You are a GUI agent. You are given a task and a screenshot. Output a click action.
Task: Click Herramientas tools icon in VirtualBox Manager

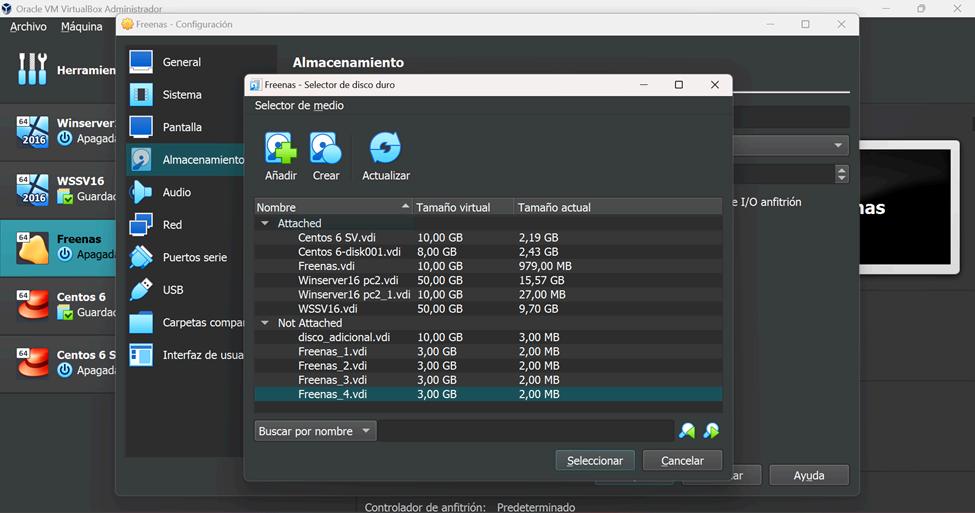pos(32,69)
